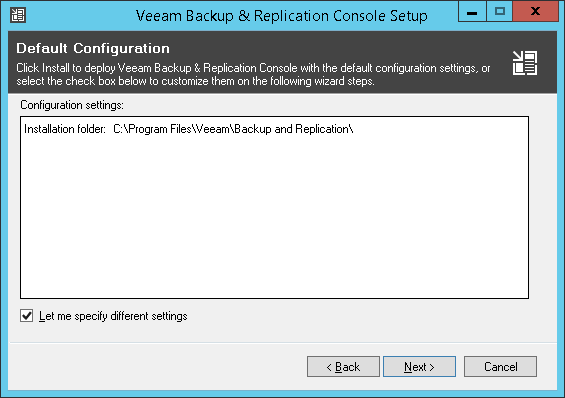The image size is (565, 398).
Task: Click the 'Let me specify different settings' label
Action: click(x=113, y=316)
